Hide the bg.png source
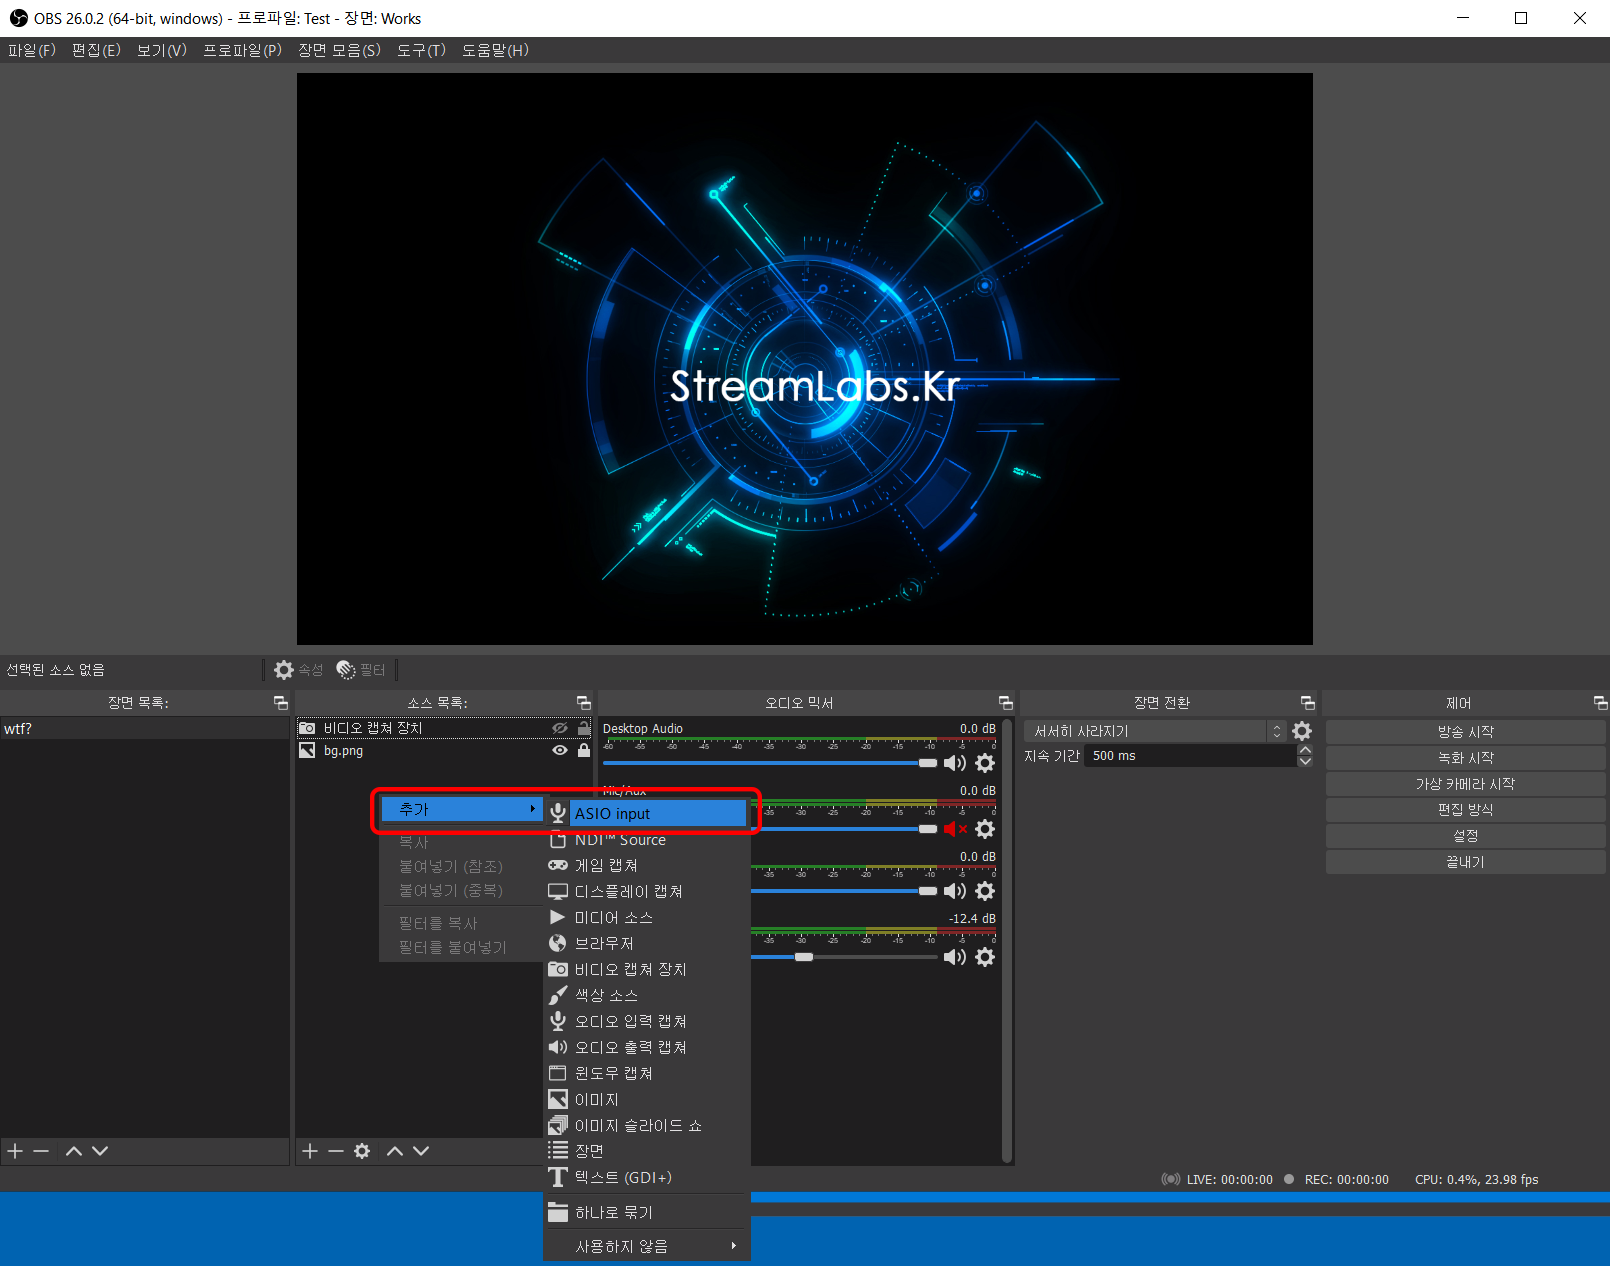The height and width of the screenshot is (1266, 1610). [x=560, y=750]
